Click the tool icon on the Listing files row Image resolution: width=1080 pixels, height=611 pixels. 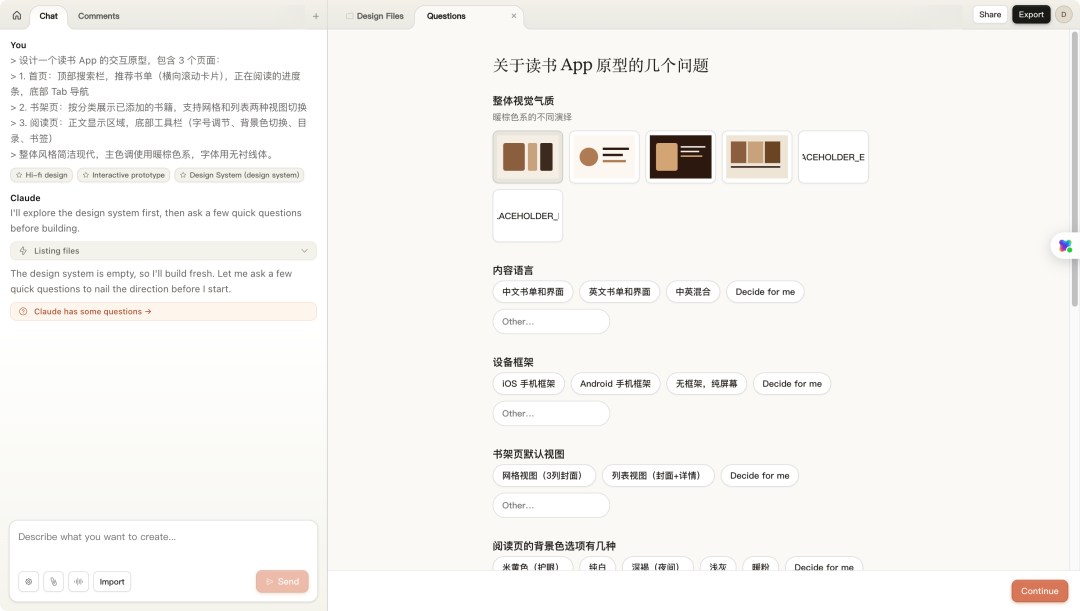click(x=24, y=250)
